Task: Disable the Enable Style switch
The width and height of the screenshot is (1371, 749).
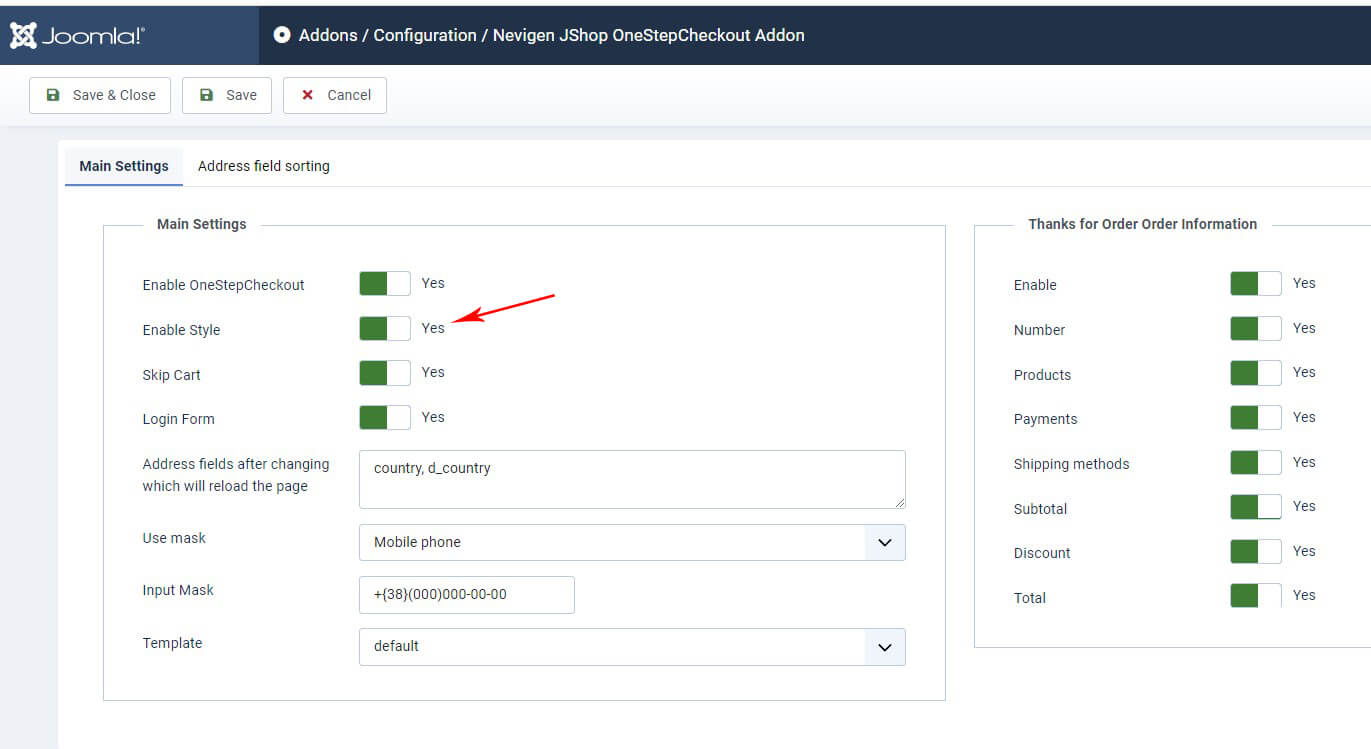Action: [385, 328]
